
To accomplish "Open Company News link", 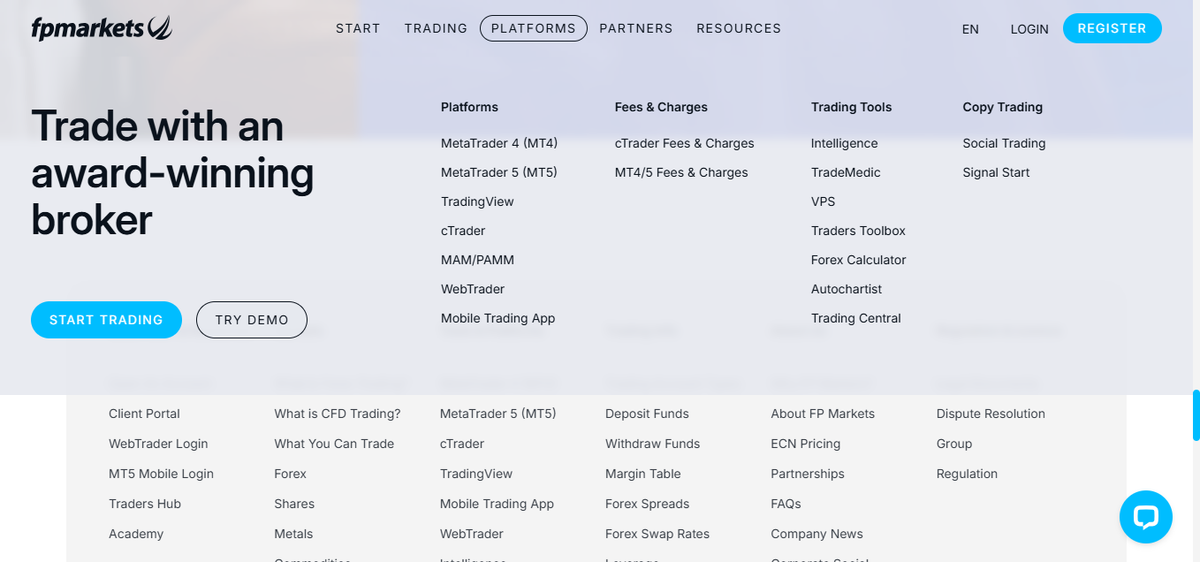I will tap(817, 533).
